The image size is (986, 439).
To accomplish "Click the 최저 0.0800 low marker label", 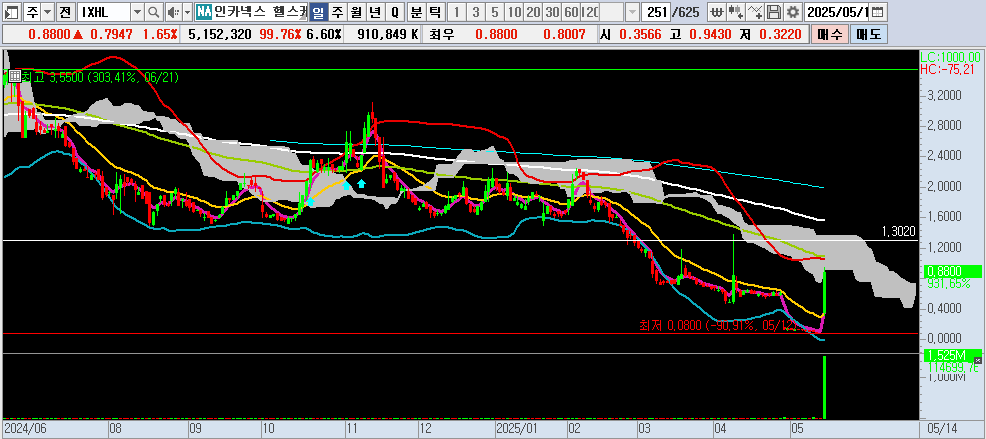I will [x=720, y=326].
